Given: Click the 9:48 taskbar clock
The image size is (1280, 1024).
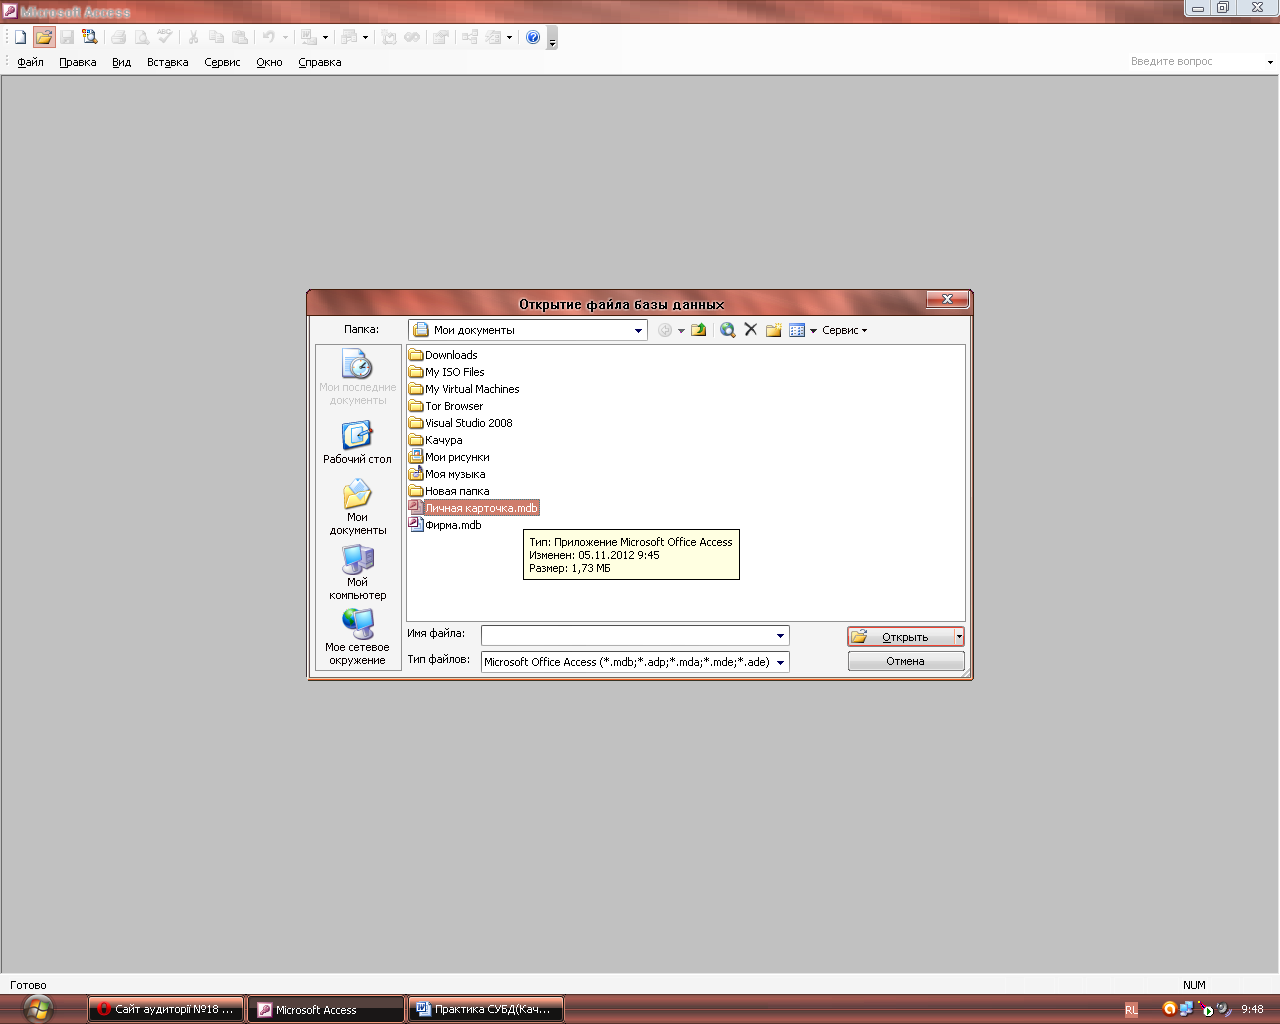Looking at the screenshot, I should [x=1252, y=1009].
